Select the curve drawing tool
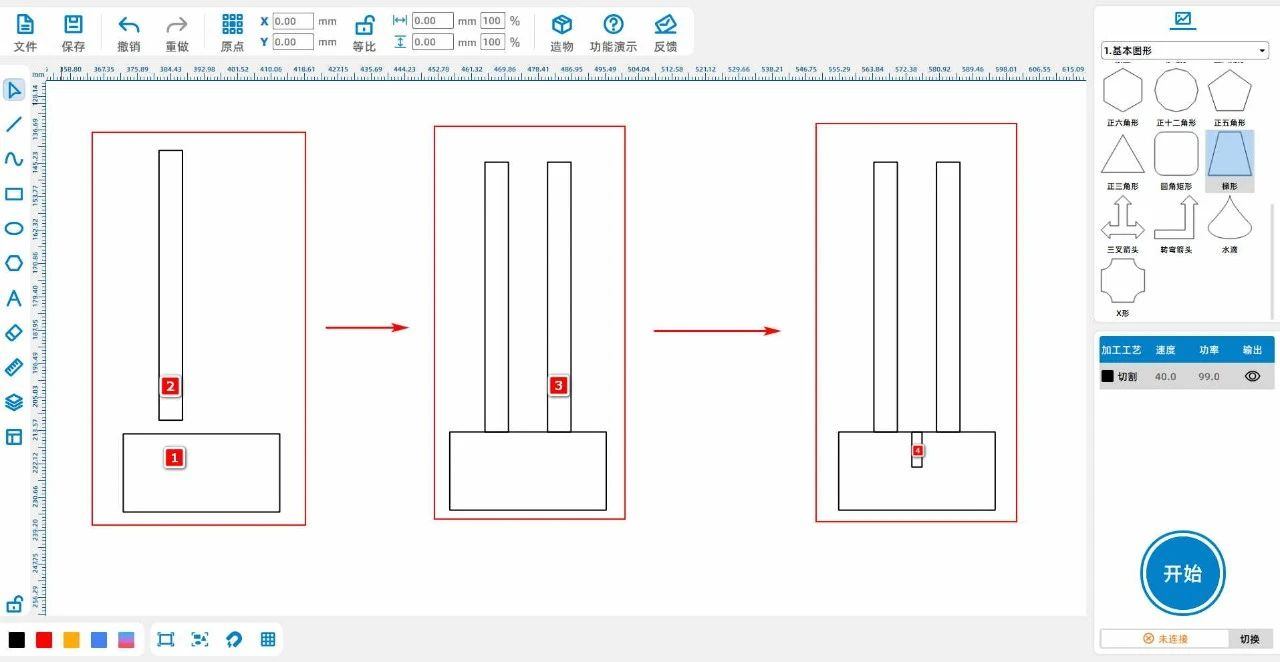Screen dimensions: 1280x662 point(14,160)
